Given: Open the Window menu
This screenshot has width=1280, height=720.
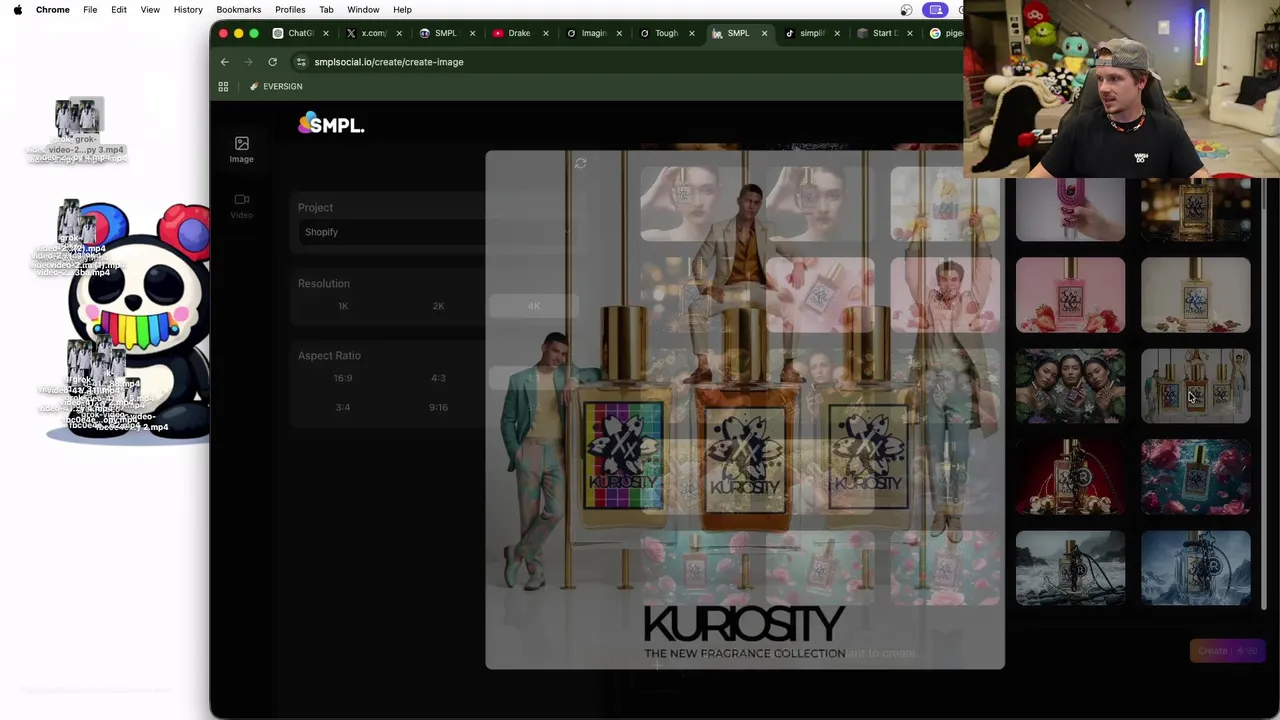Looking at the screenshot, I should coord(363,10).
